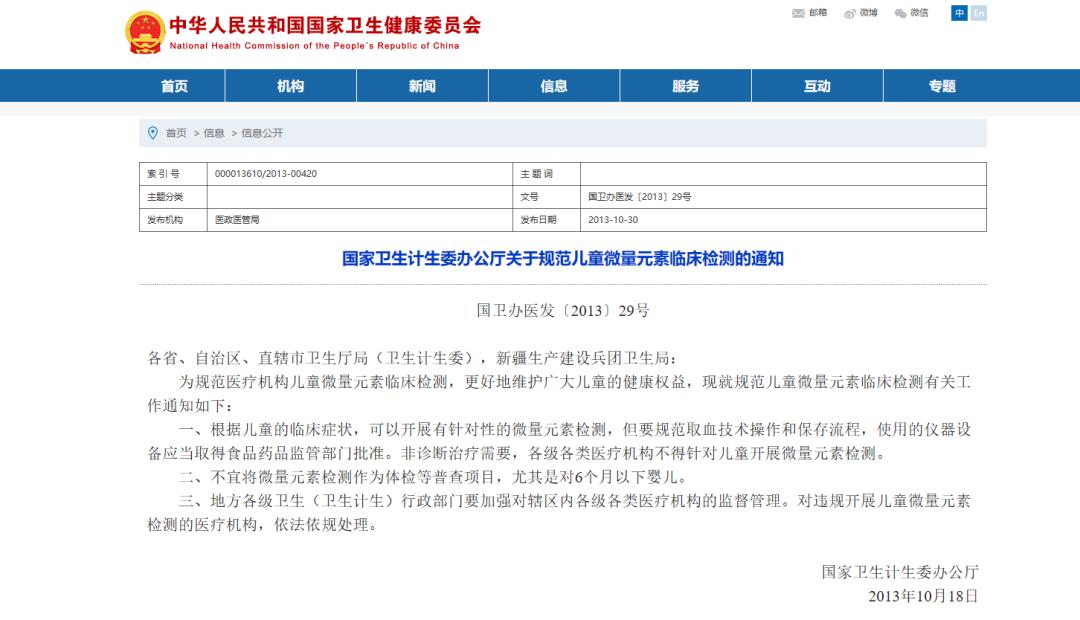Open the 机构 navigation tab
This screenshot has height=620, width=1080.
tap(289, 86)
